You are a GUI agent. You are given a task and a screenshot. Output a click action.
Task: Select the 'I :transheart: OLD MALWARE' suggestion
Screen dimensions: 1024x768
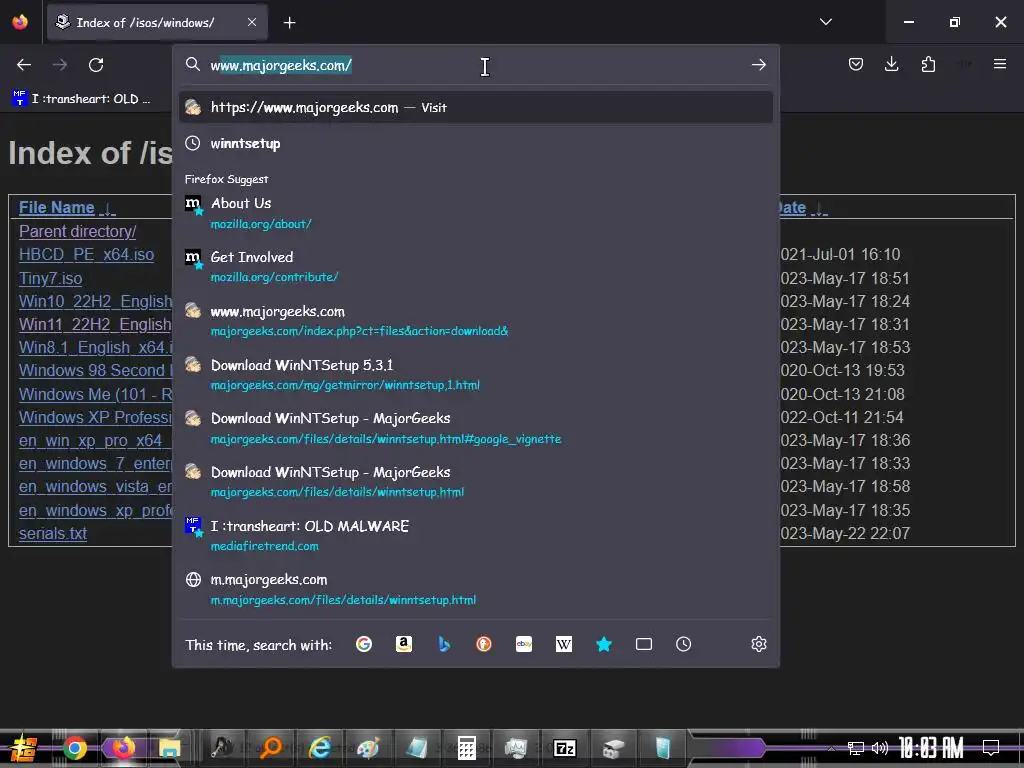click(x=475, y=536)
